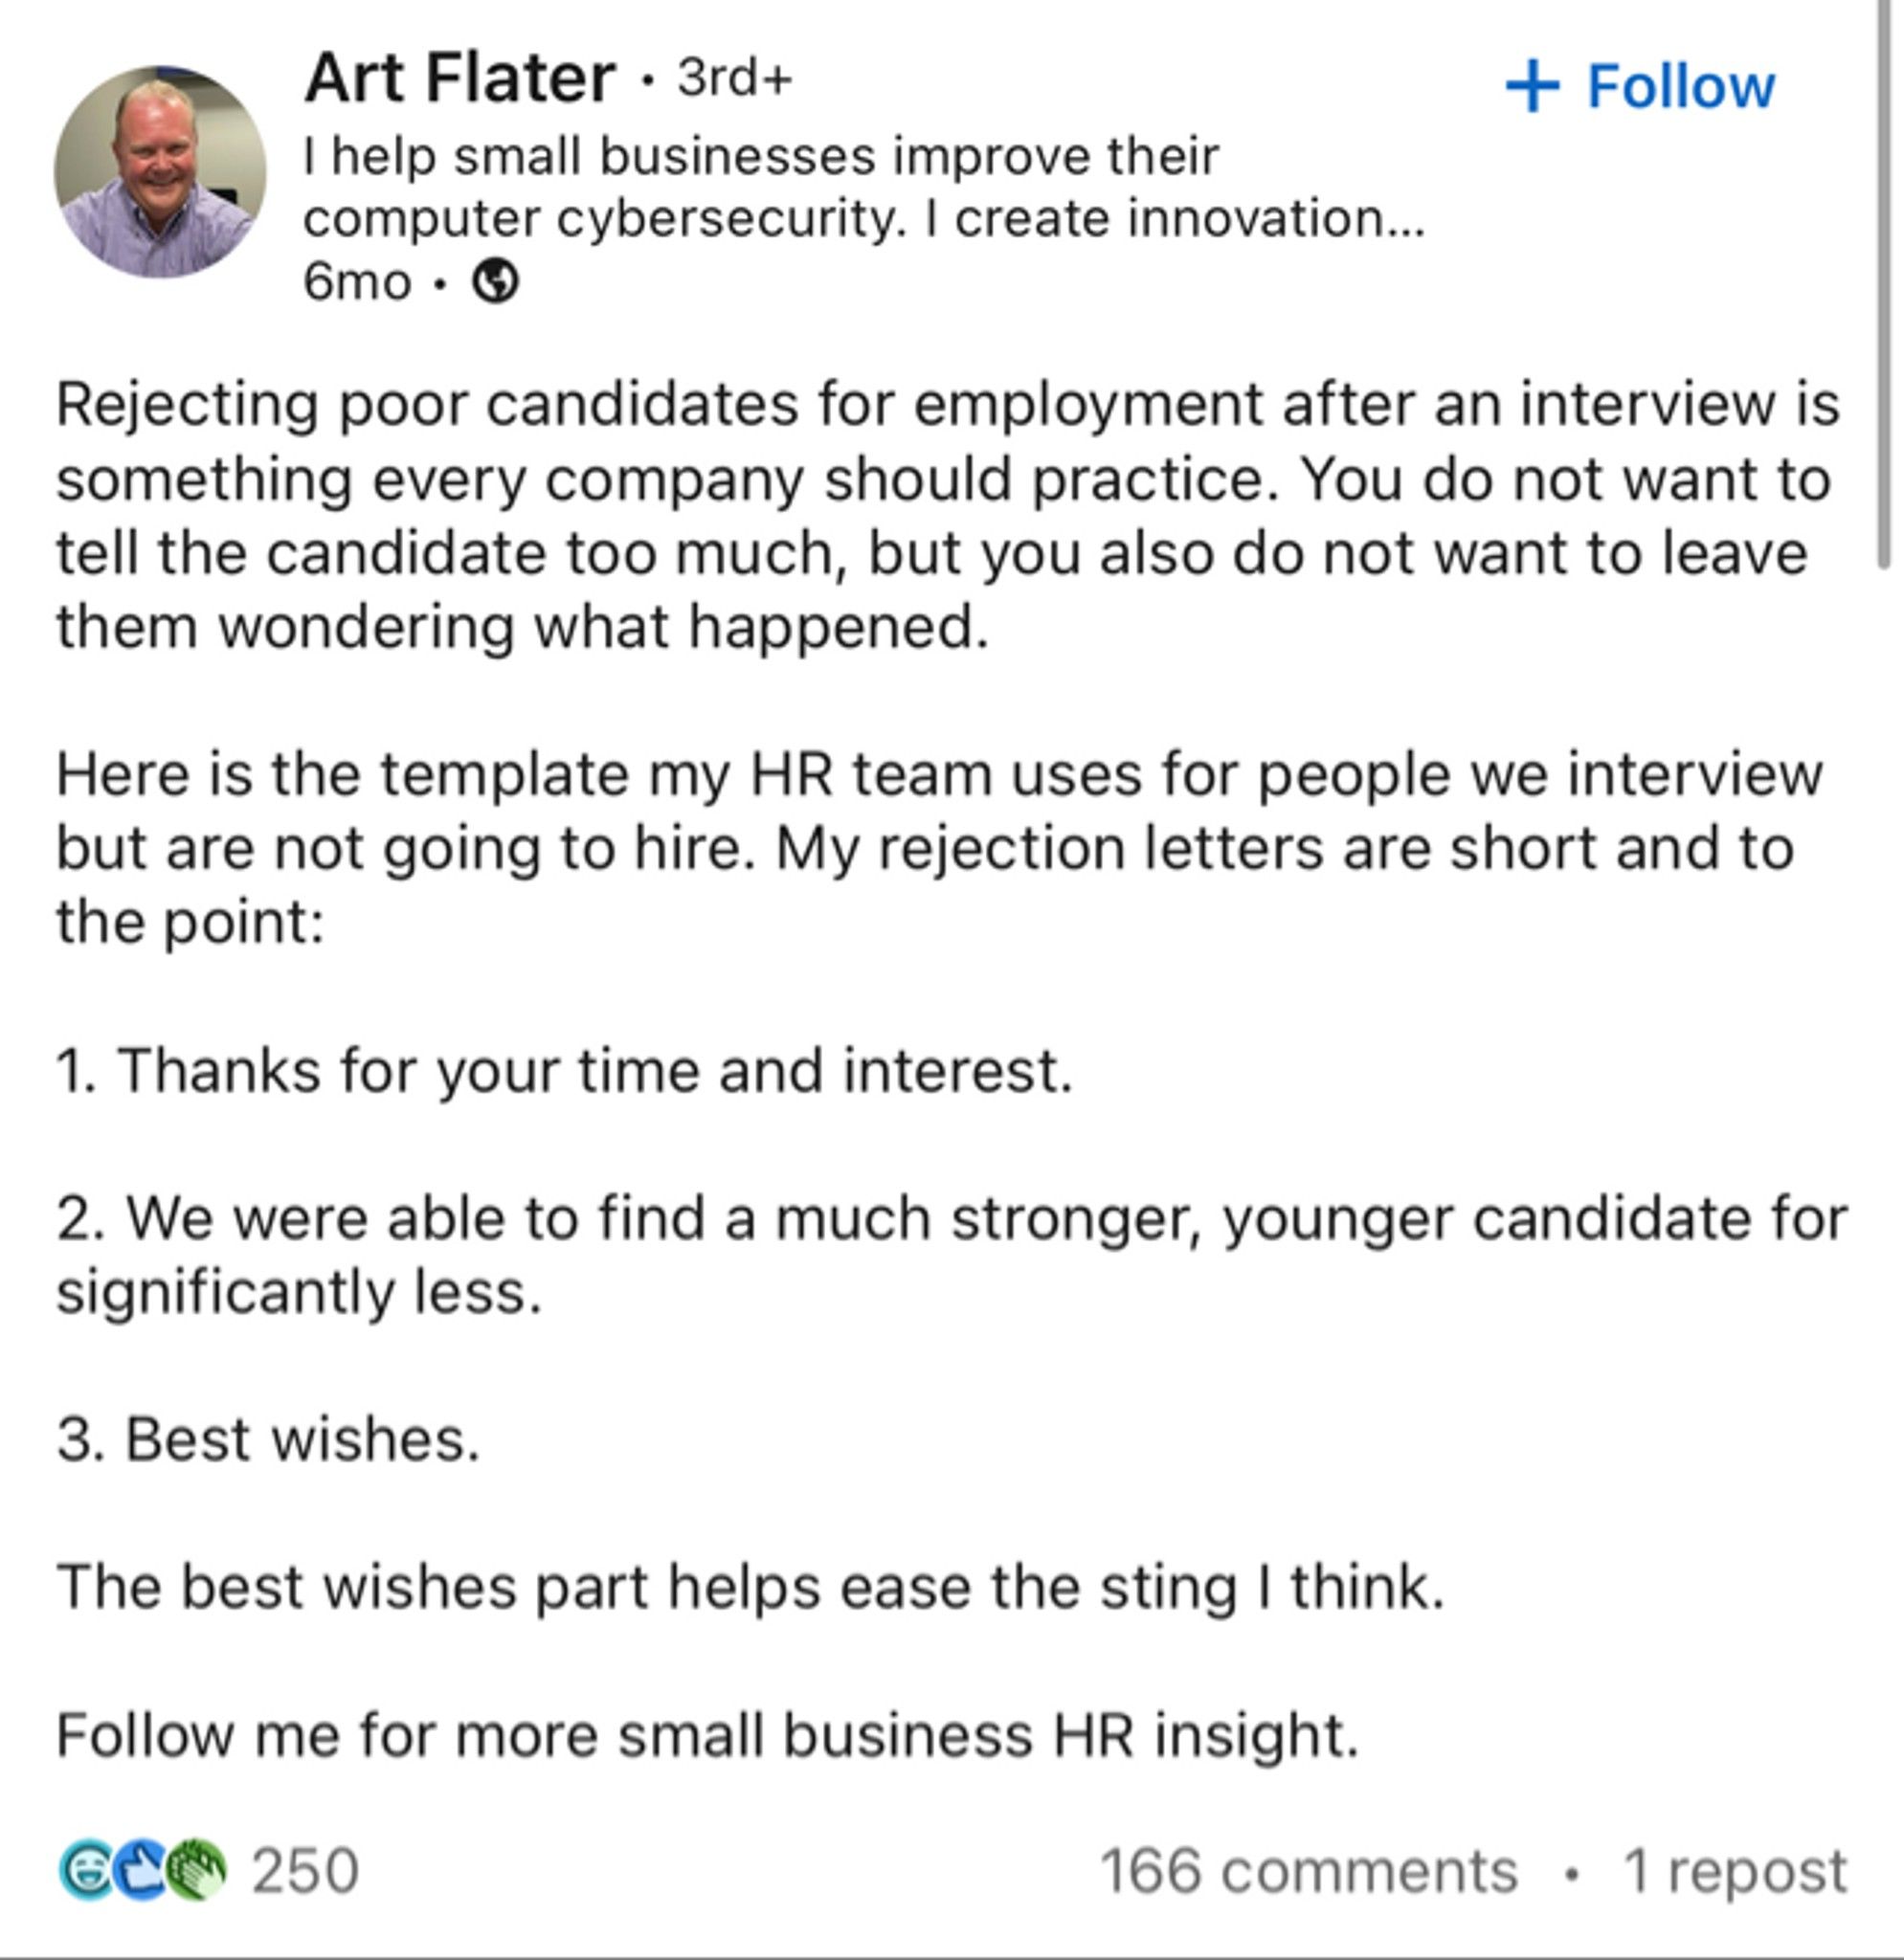Click the '1. Thanks for your time' line
Image resolution: width=1904 pixels, height=1960 pixels.
point(564,1071)
